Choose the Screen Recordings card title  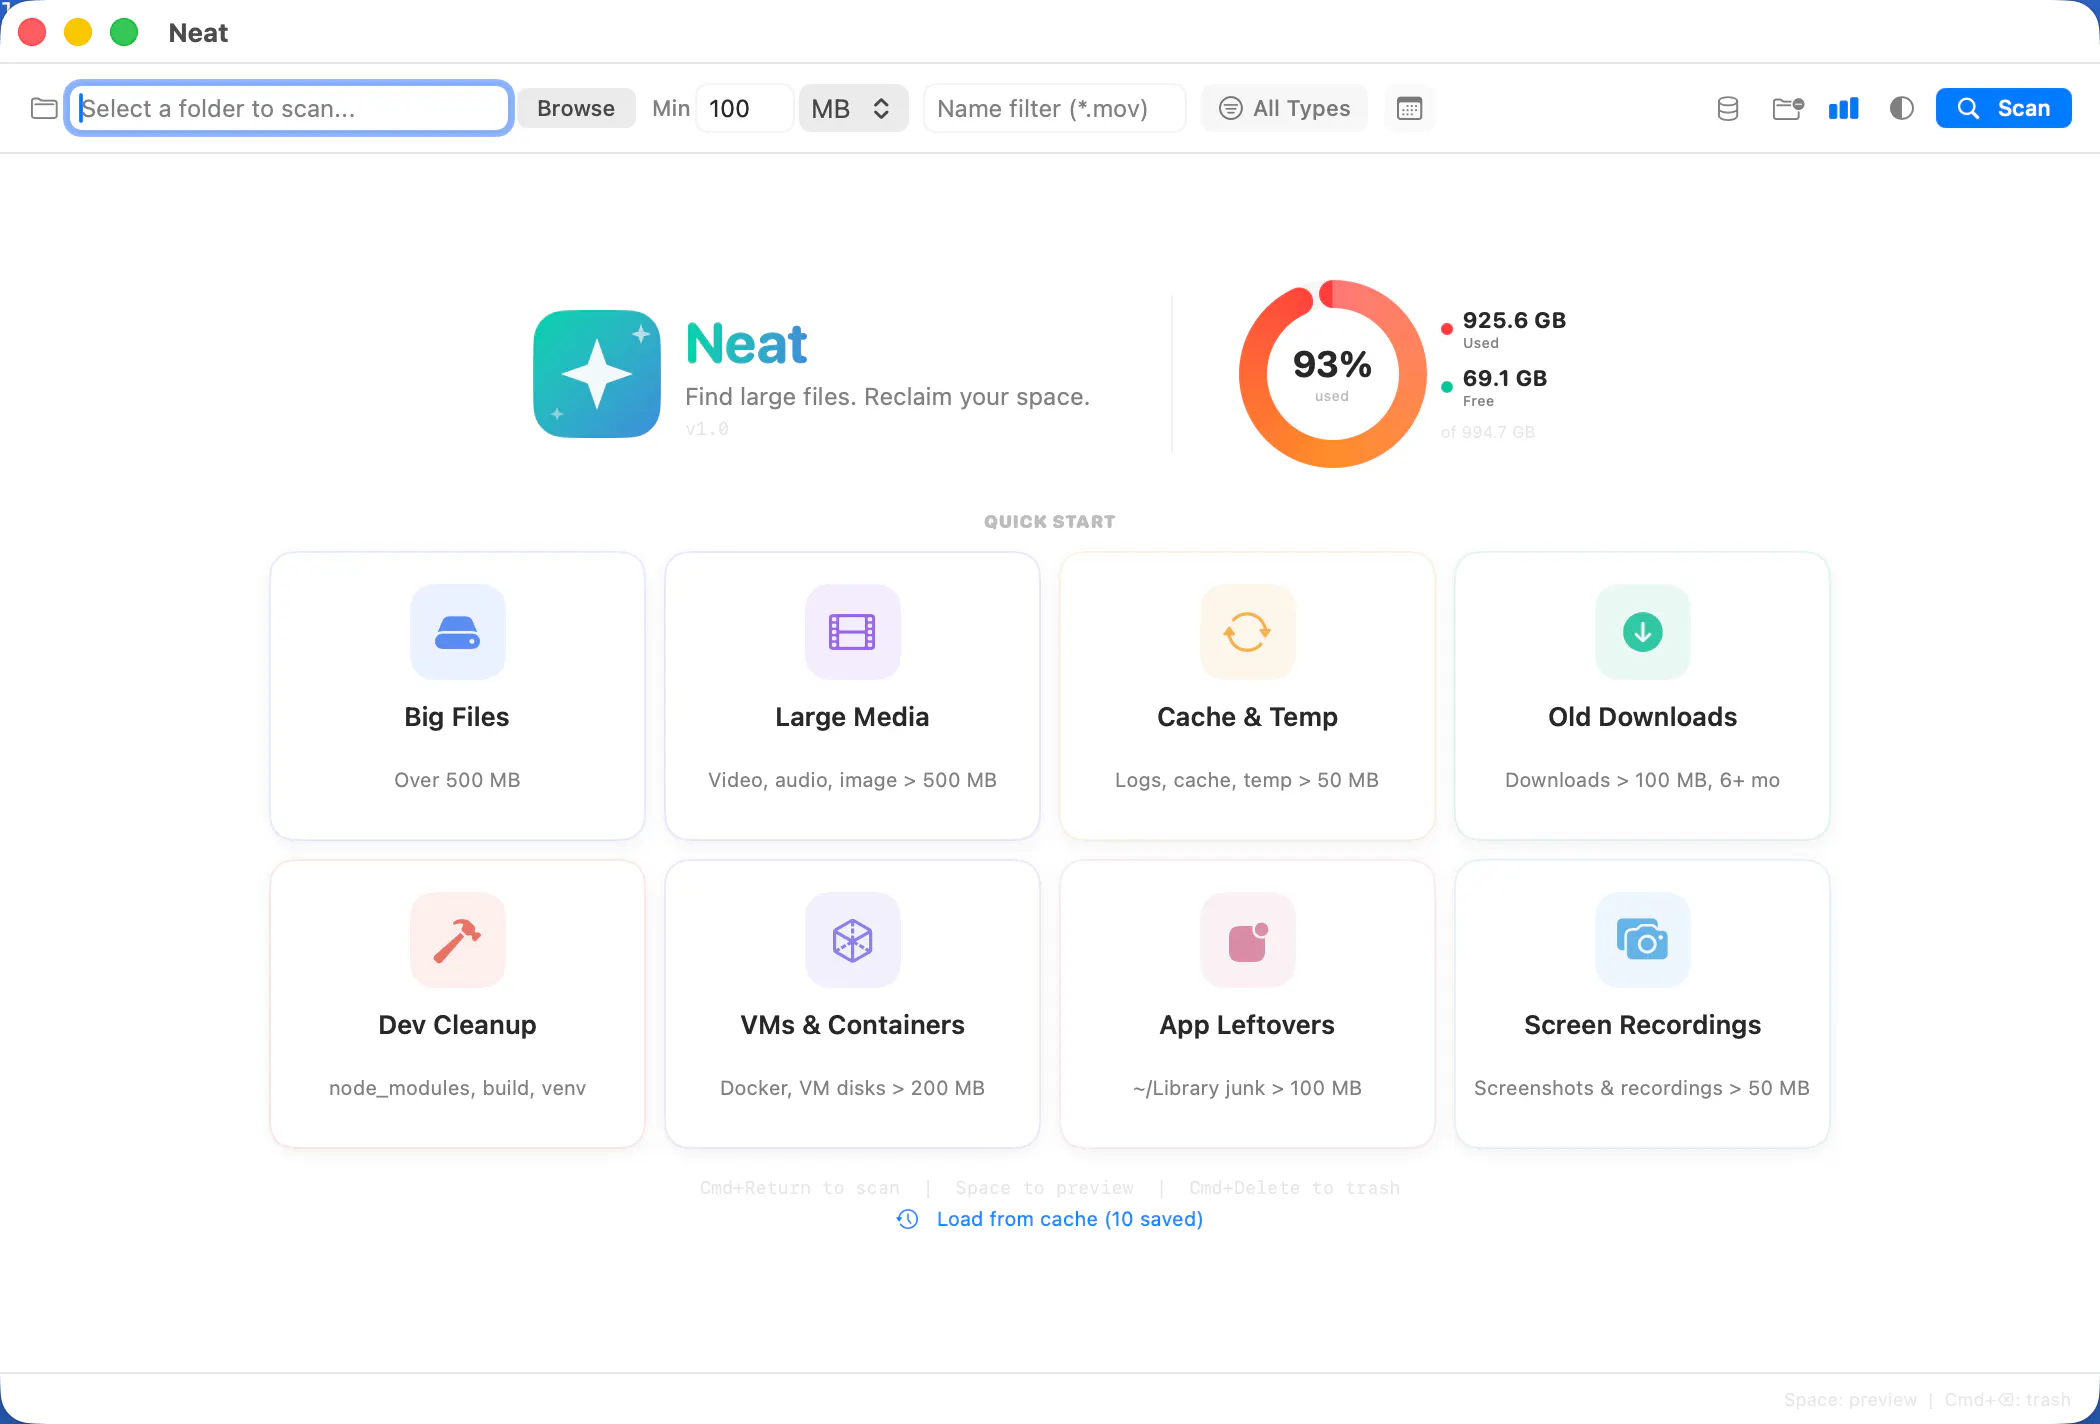1642,1025
